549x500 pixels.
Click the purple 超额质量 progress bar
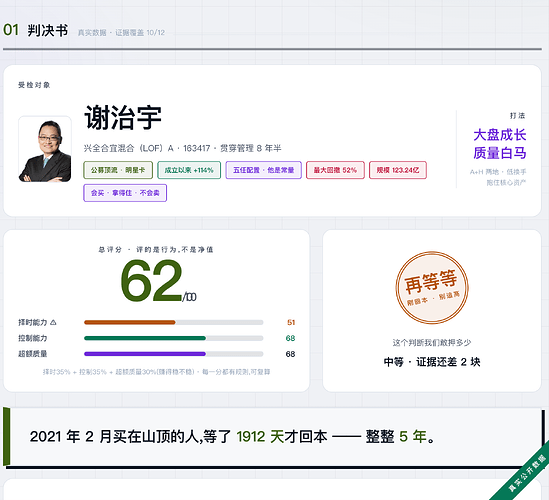174,354
